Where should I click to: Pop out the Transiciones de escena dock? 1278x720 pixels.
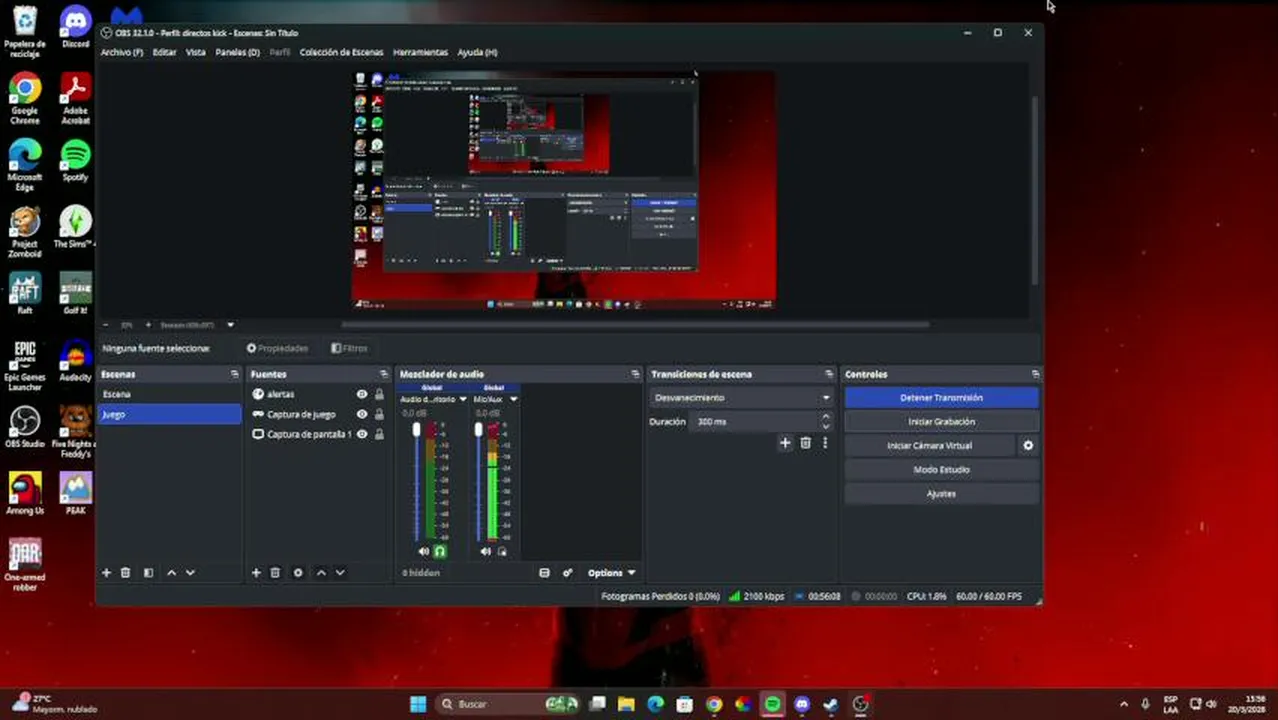point(828,374)
